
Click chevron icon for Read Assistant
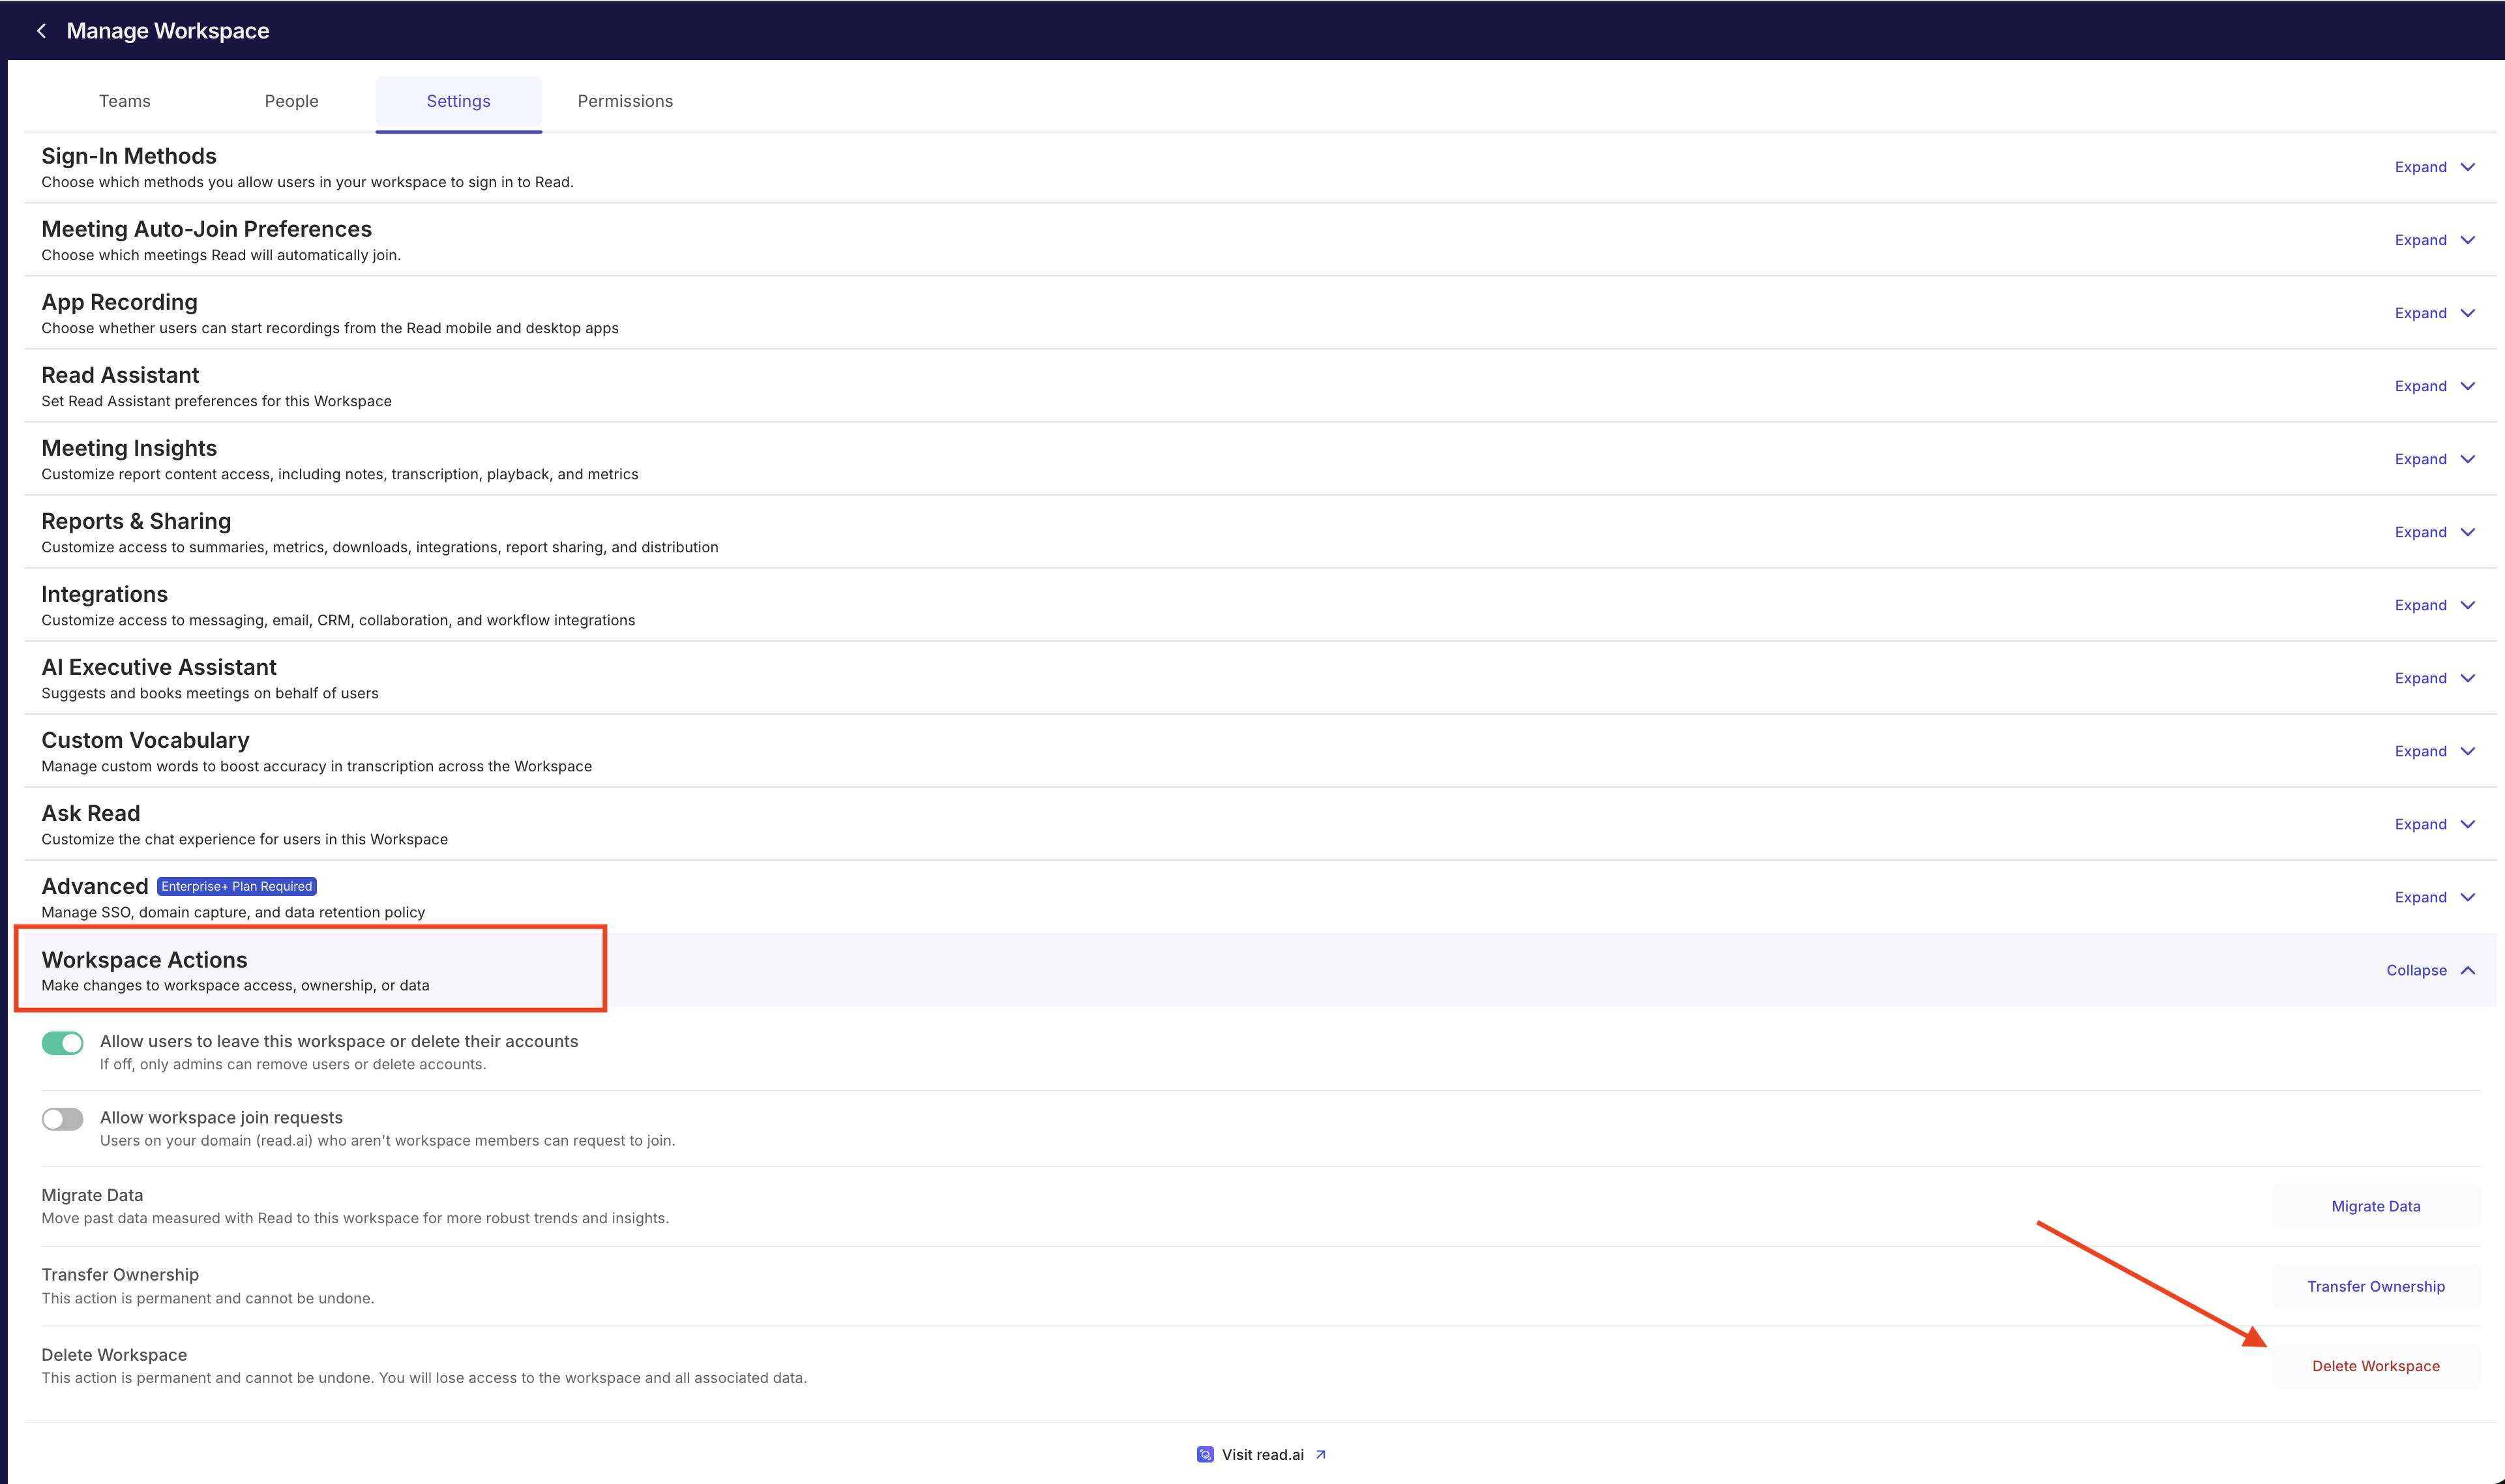pyautogui.click(x=2467, y=386)
